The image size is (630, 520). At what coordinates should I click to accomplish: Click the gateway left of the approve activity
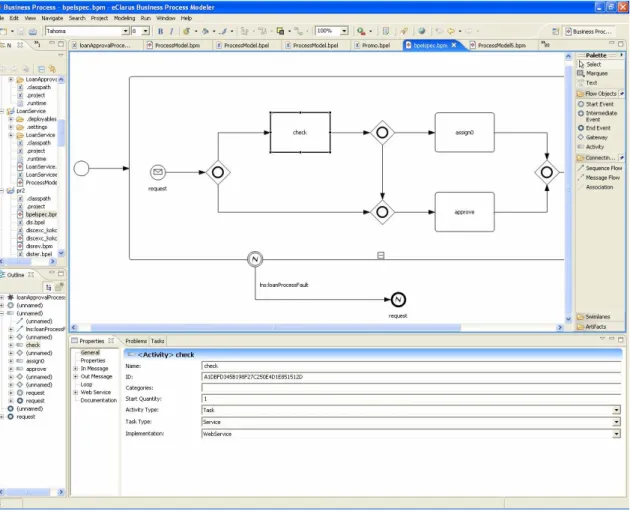click(x=382, y=212)
